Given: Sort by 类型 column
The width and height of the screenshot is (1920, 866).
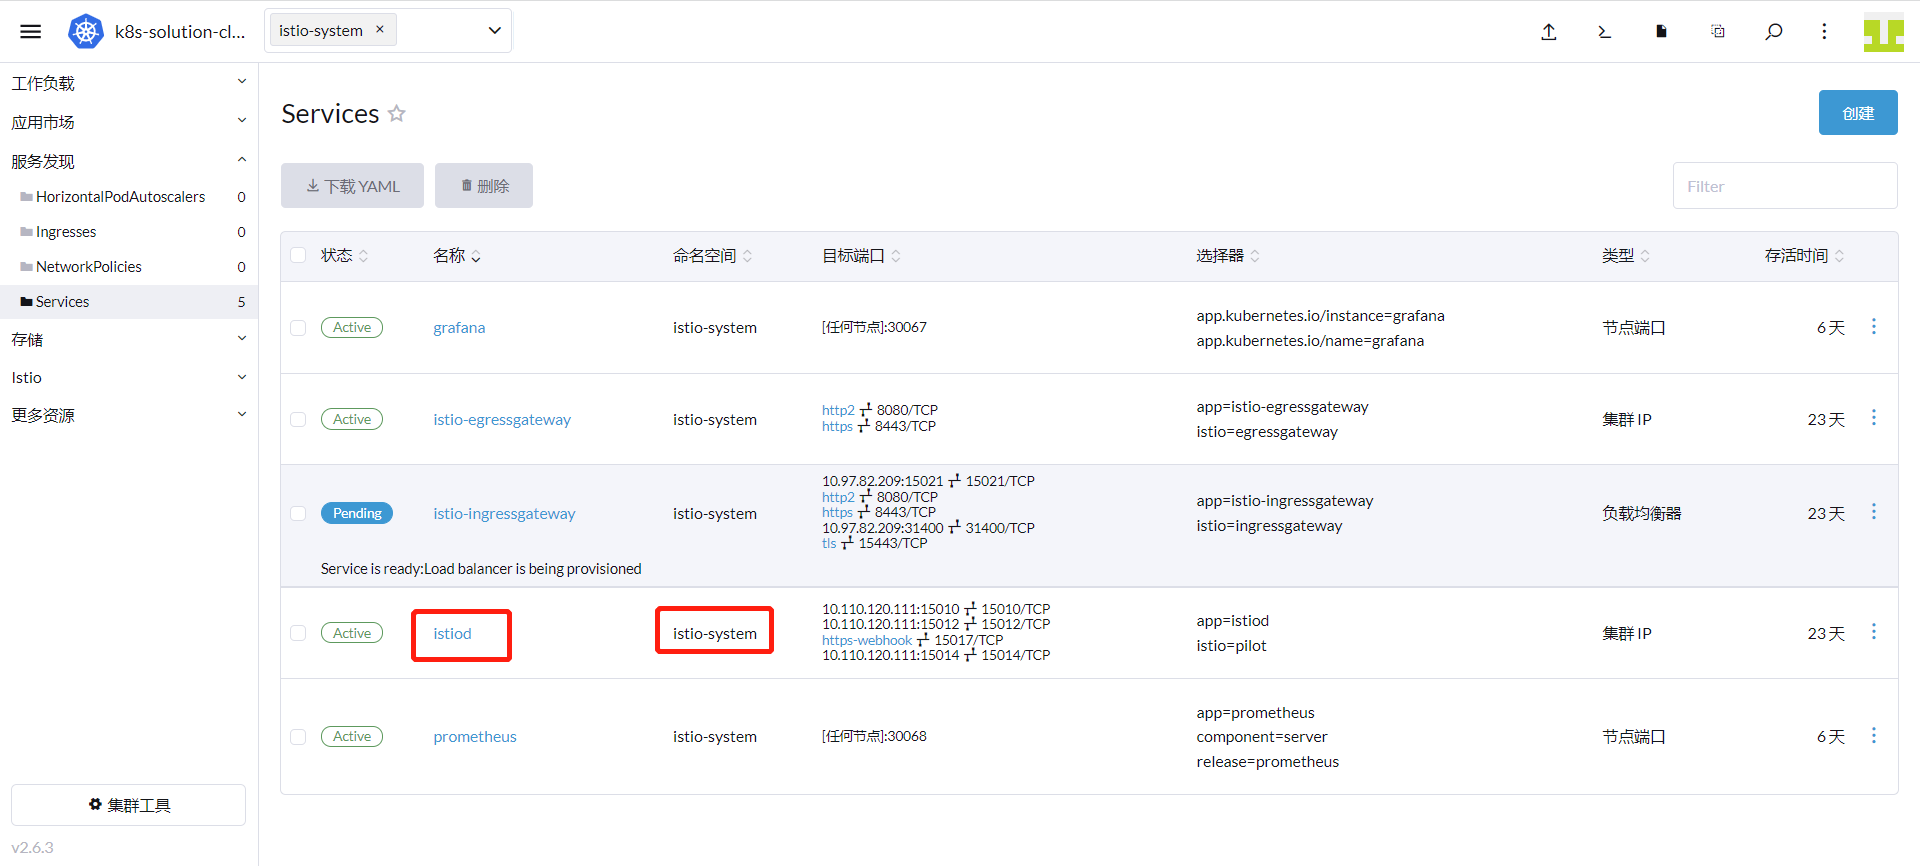Looking at the screenshot, I should pyautogui.click(x=1626, y=256).
